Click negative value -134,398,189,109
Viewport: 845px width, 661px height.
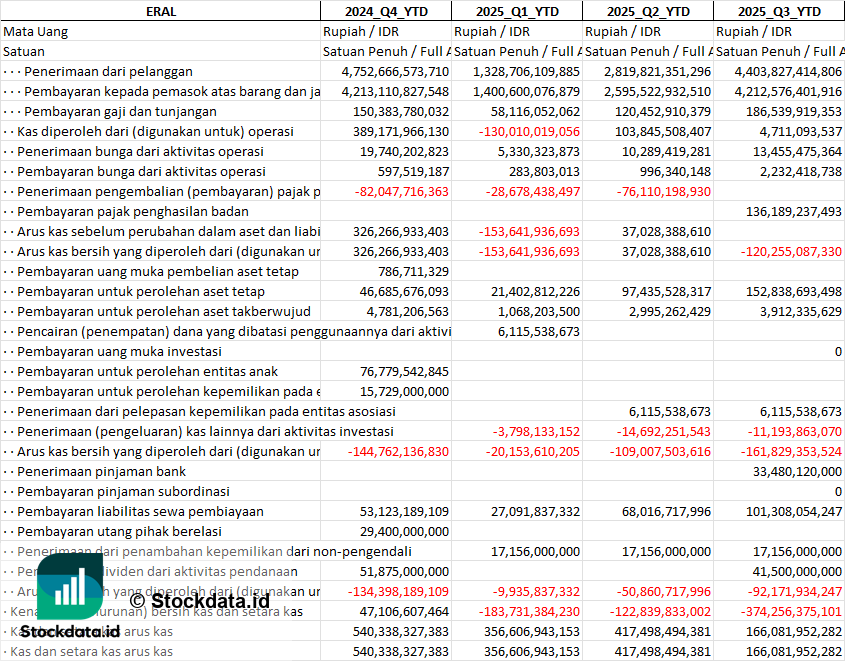(398, 592)
